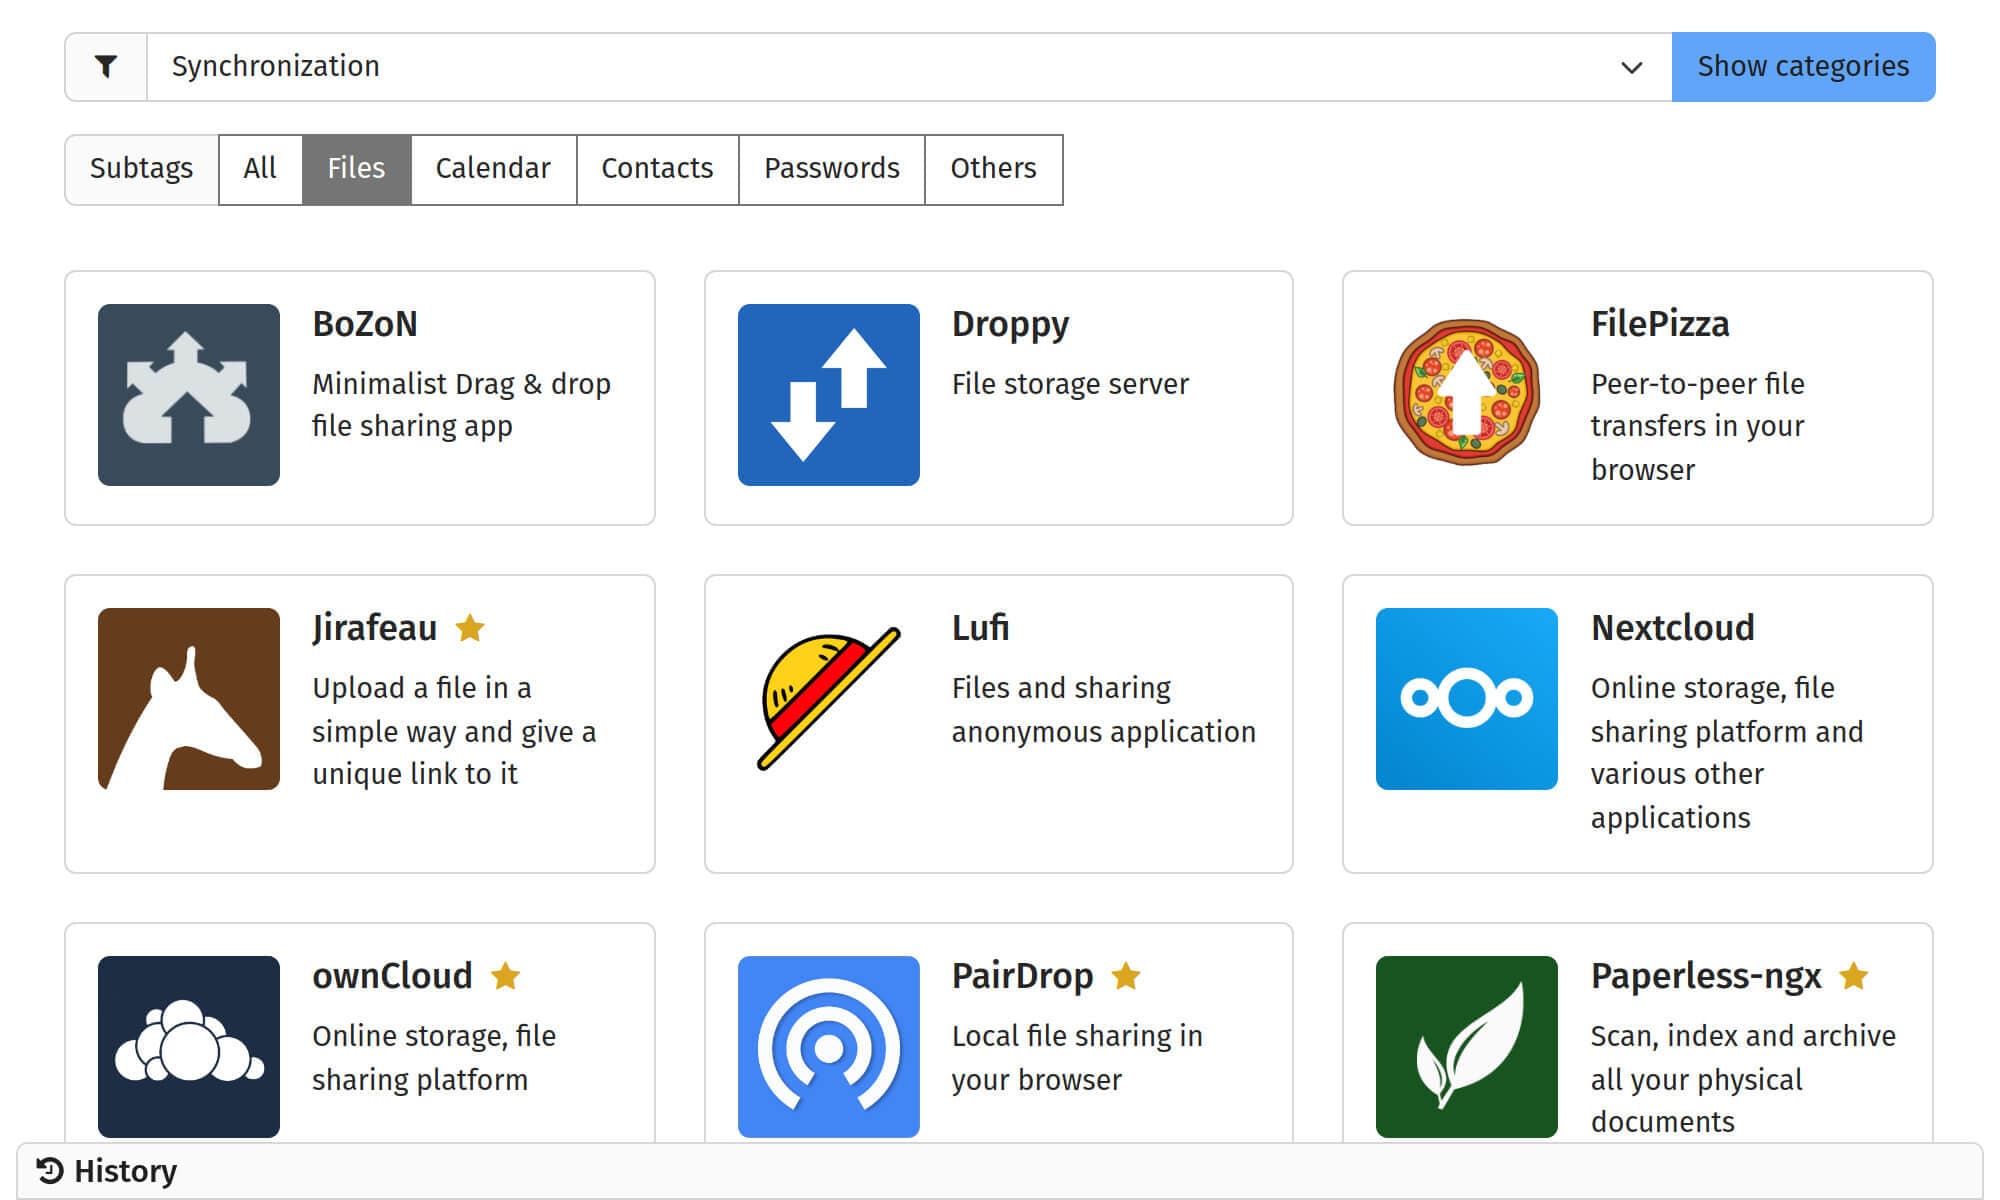2000x1200 pixels.
Task: Click the Show categories button
Action: tap(1802, 67)
